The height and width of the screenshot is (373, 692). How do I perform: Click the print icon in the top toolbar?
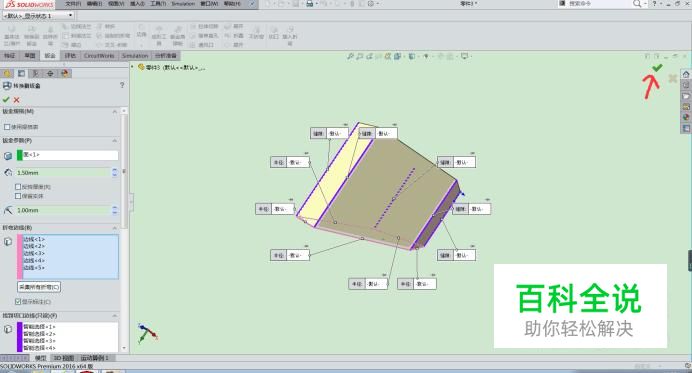tap(310, 4)
